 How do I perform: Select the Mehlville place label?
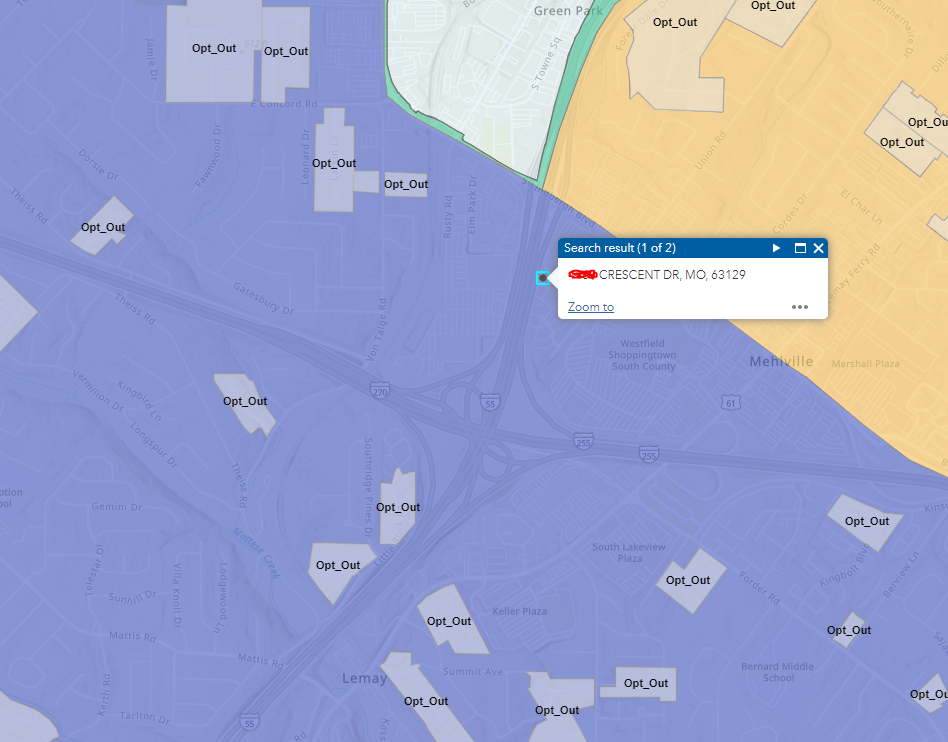click(x=781, y=361)
